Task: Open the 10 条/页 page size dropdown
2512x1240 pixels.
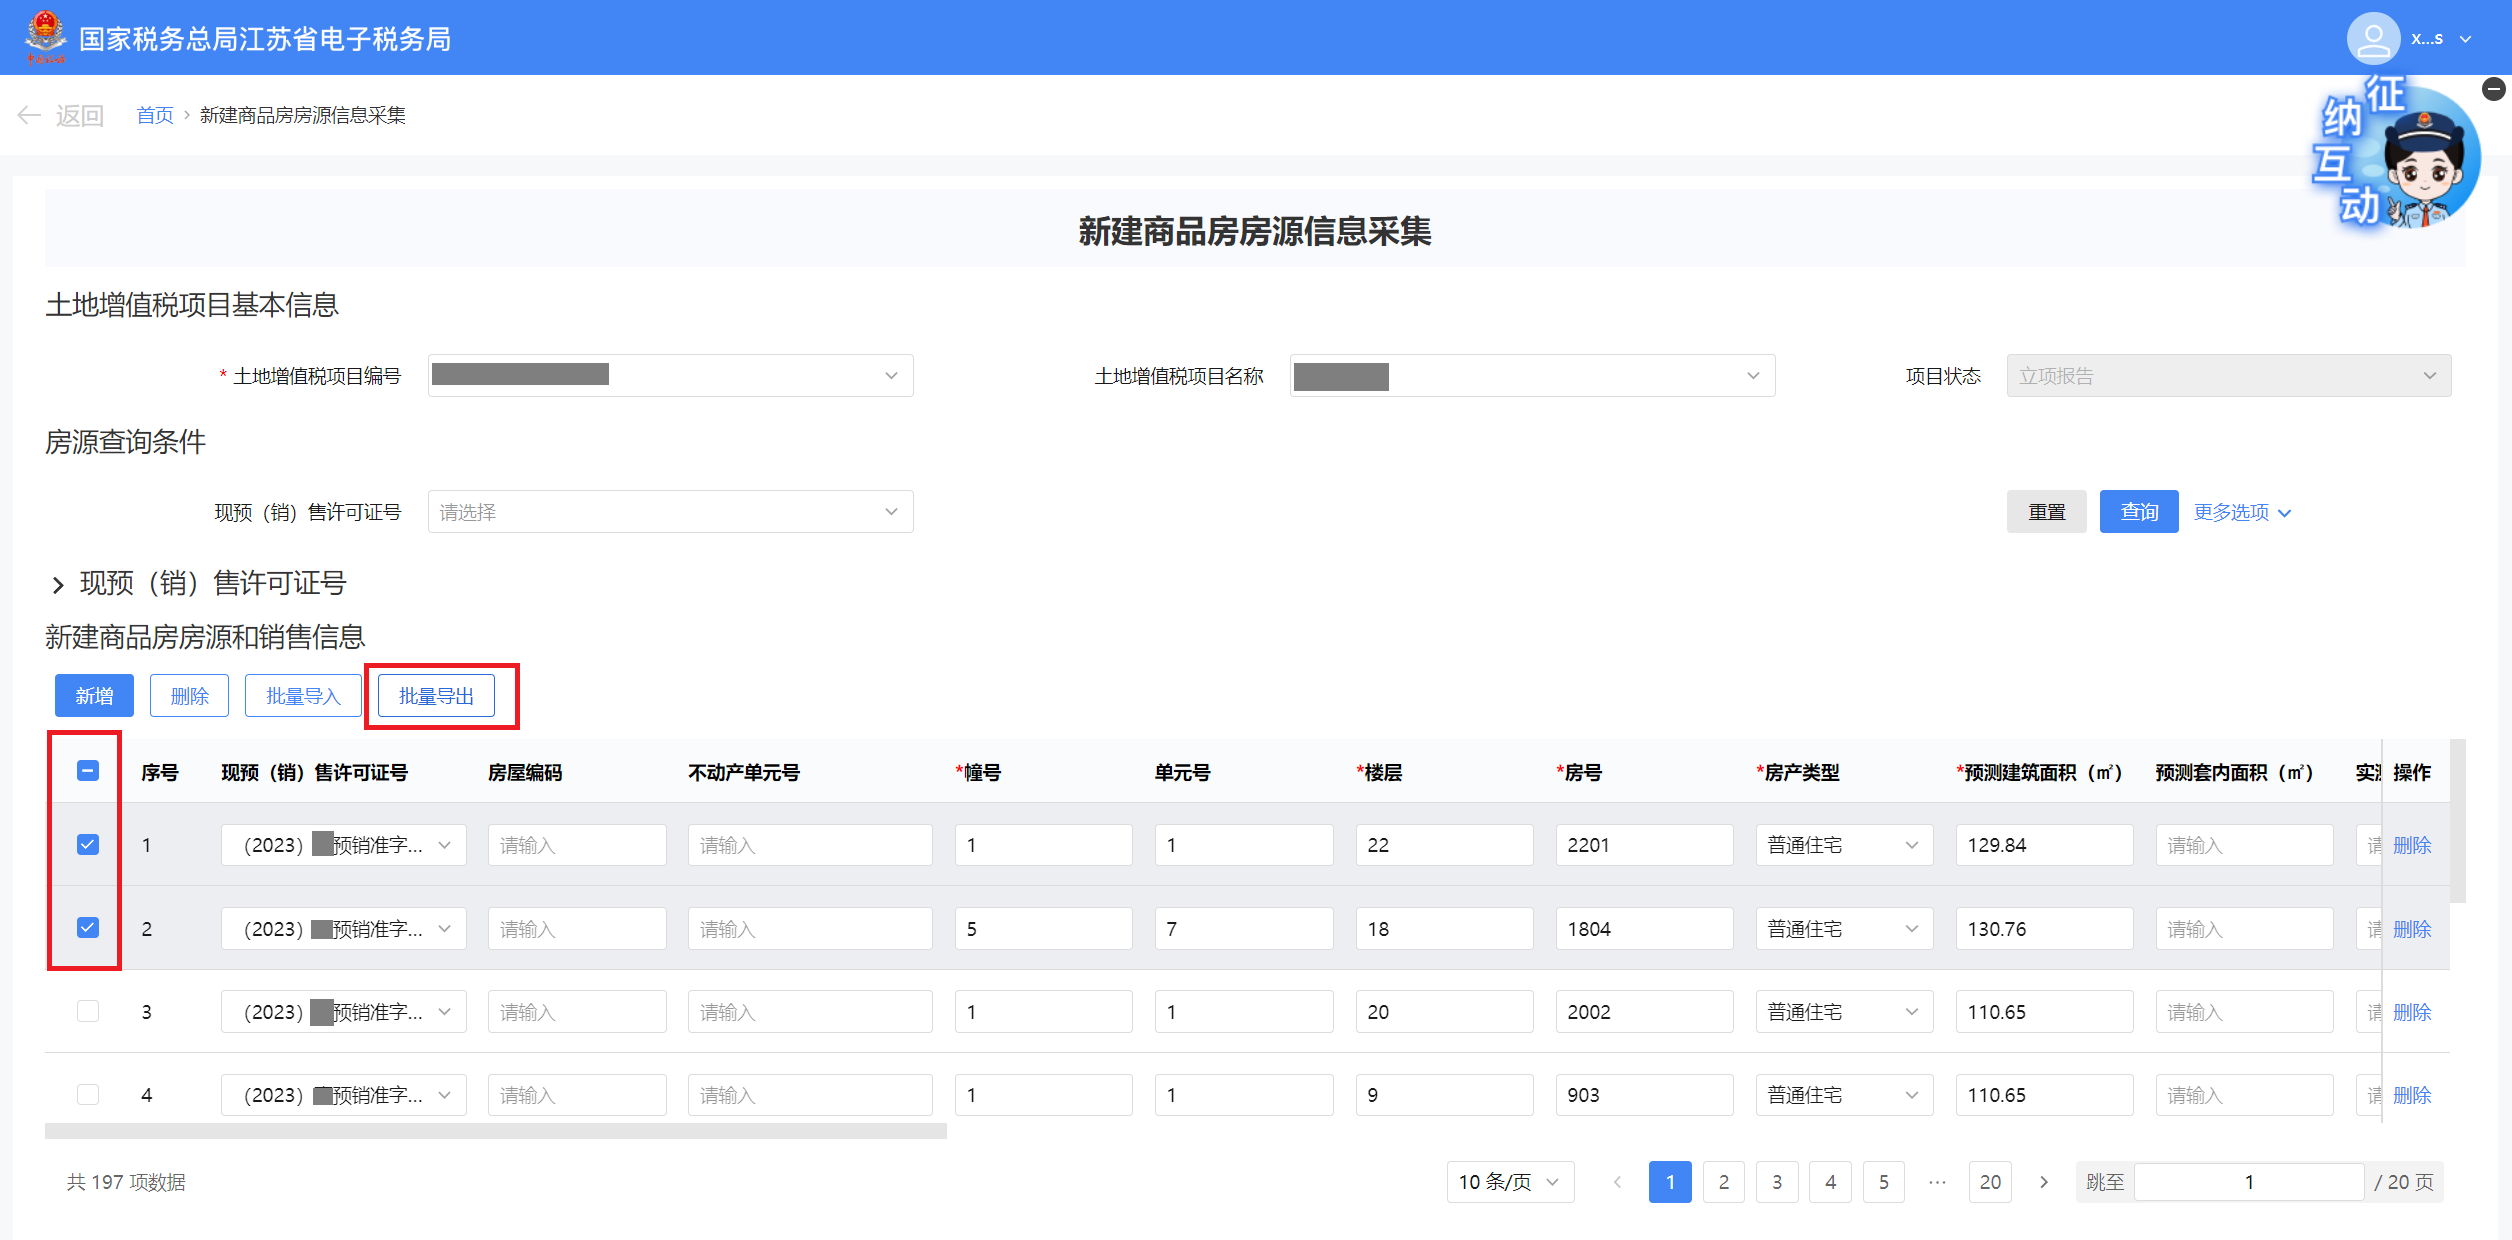Action: point(1509,1182)
